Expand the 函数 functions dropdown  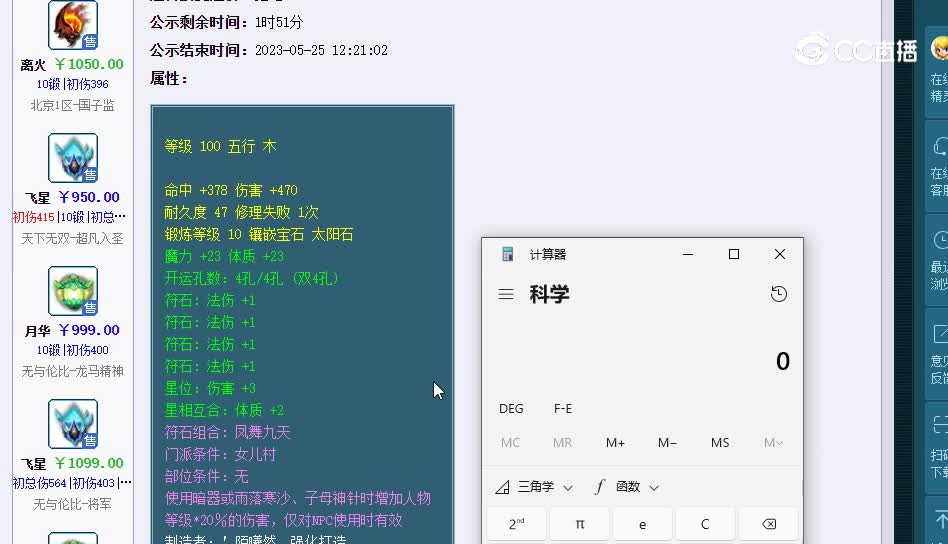pos(627,487)
